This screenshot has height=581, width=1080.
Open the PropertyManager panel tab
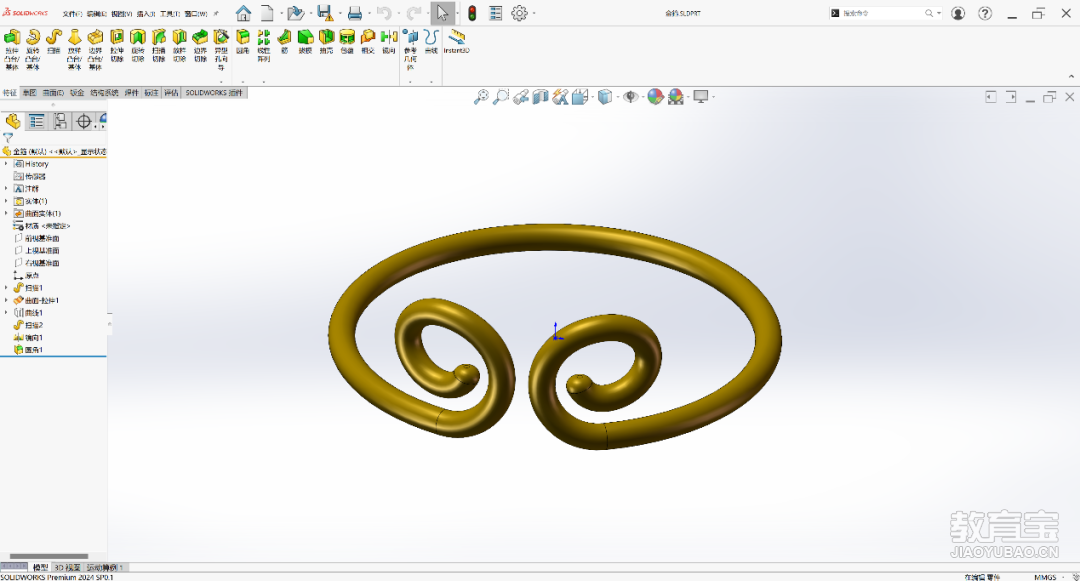coord(37,122)
